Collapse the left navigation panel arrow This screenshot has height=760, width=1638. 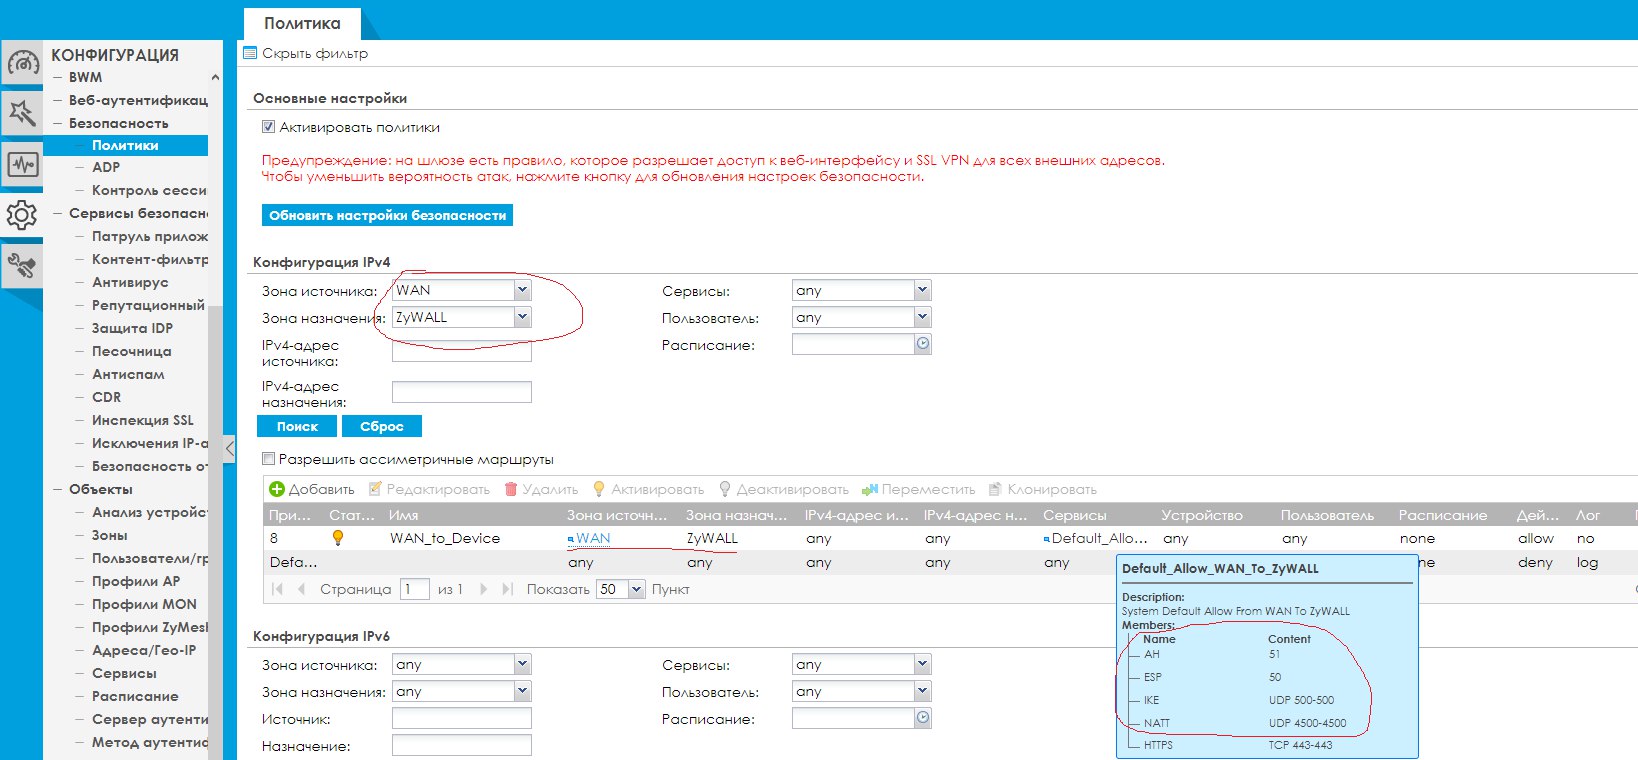click(230, 449)
